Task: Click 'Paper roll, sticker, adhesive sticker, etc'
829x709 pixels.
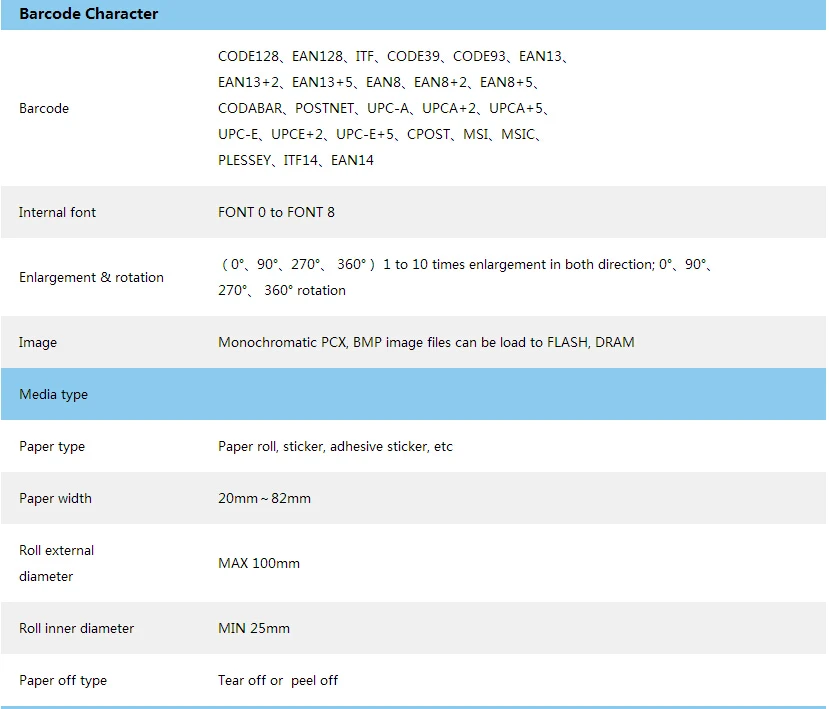Action: coord(335,446)
